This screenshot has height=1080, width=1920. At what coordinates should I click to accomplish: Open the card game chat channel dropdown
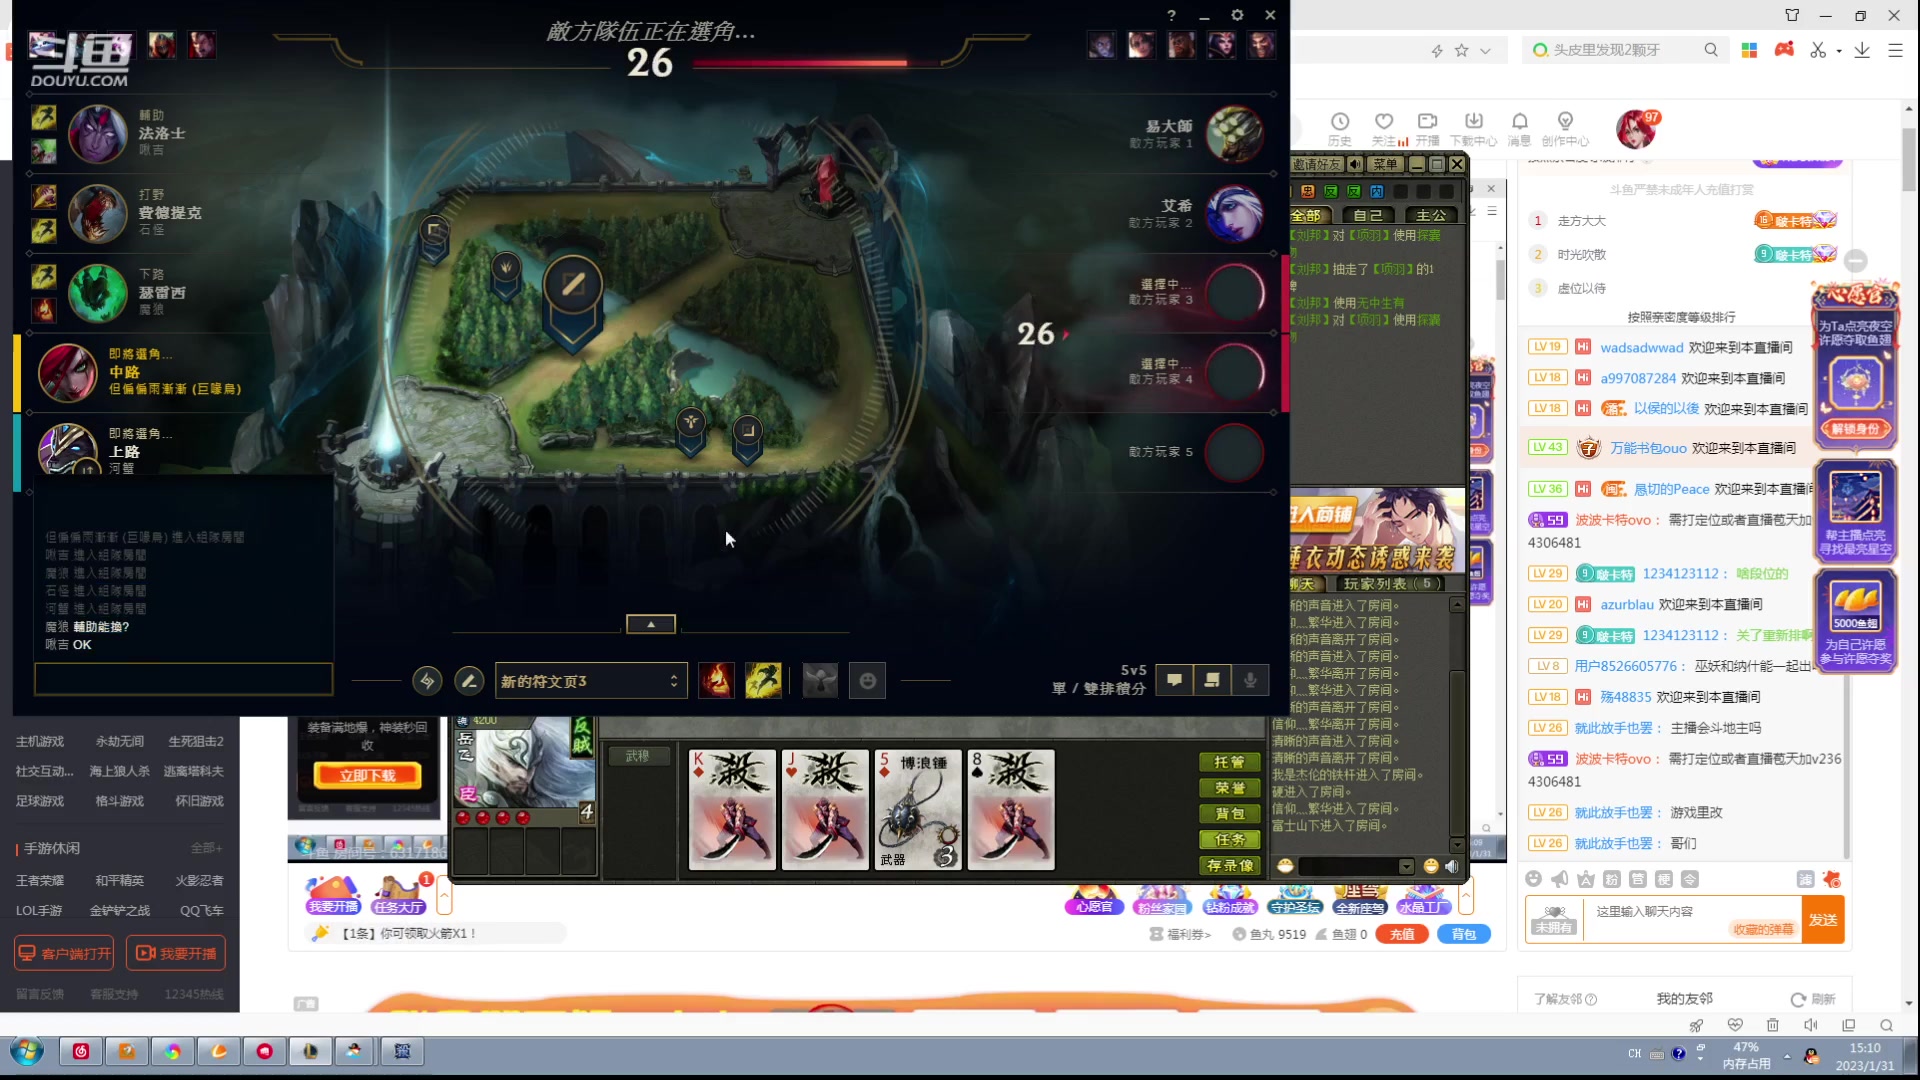coord(1406,866)
